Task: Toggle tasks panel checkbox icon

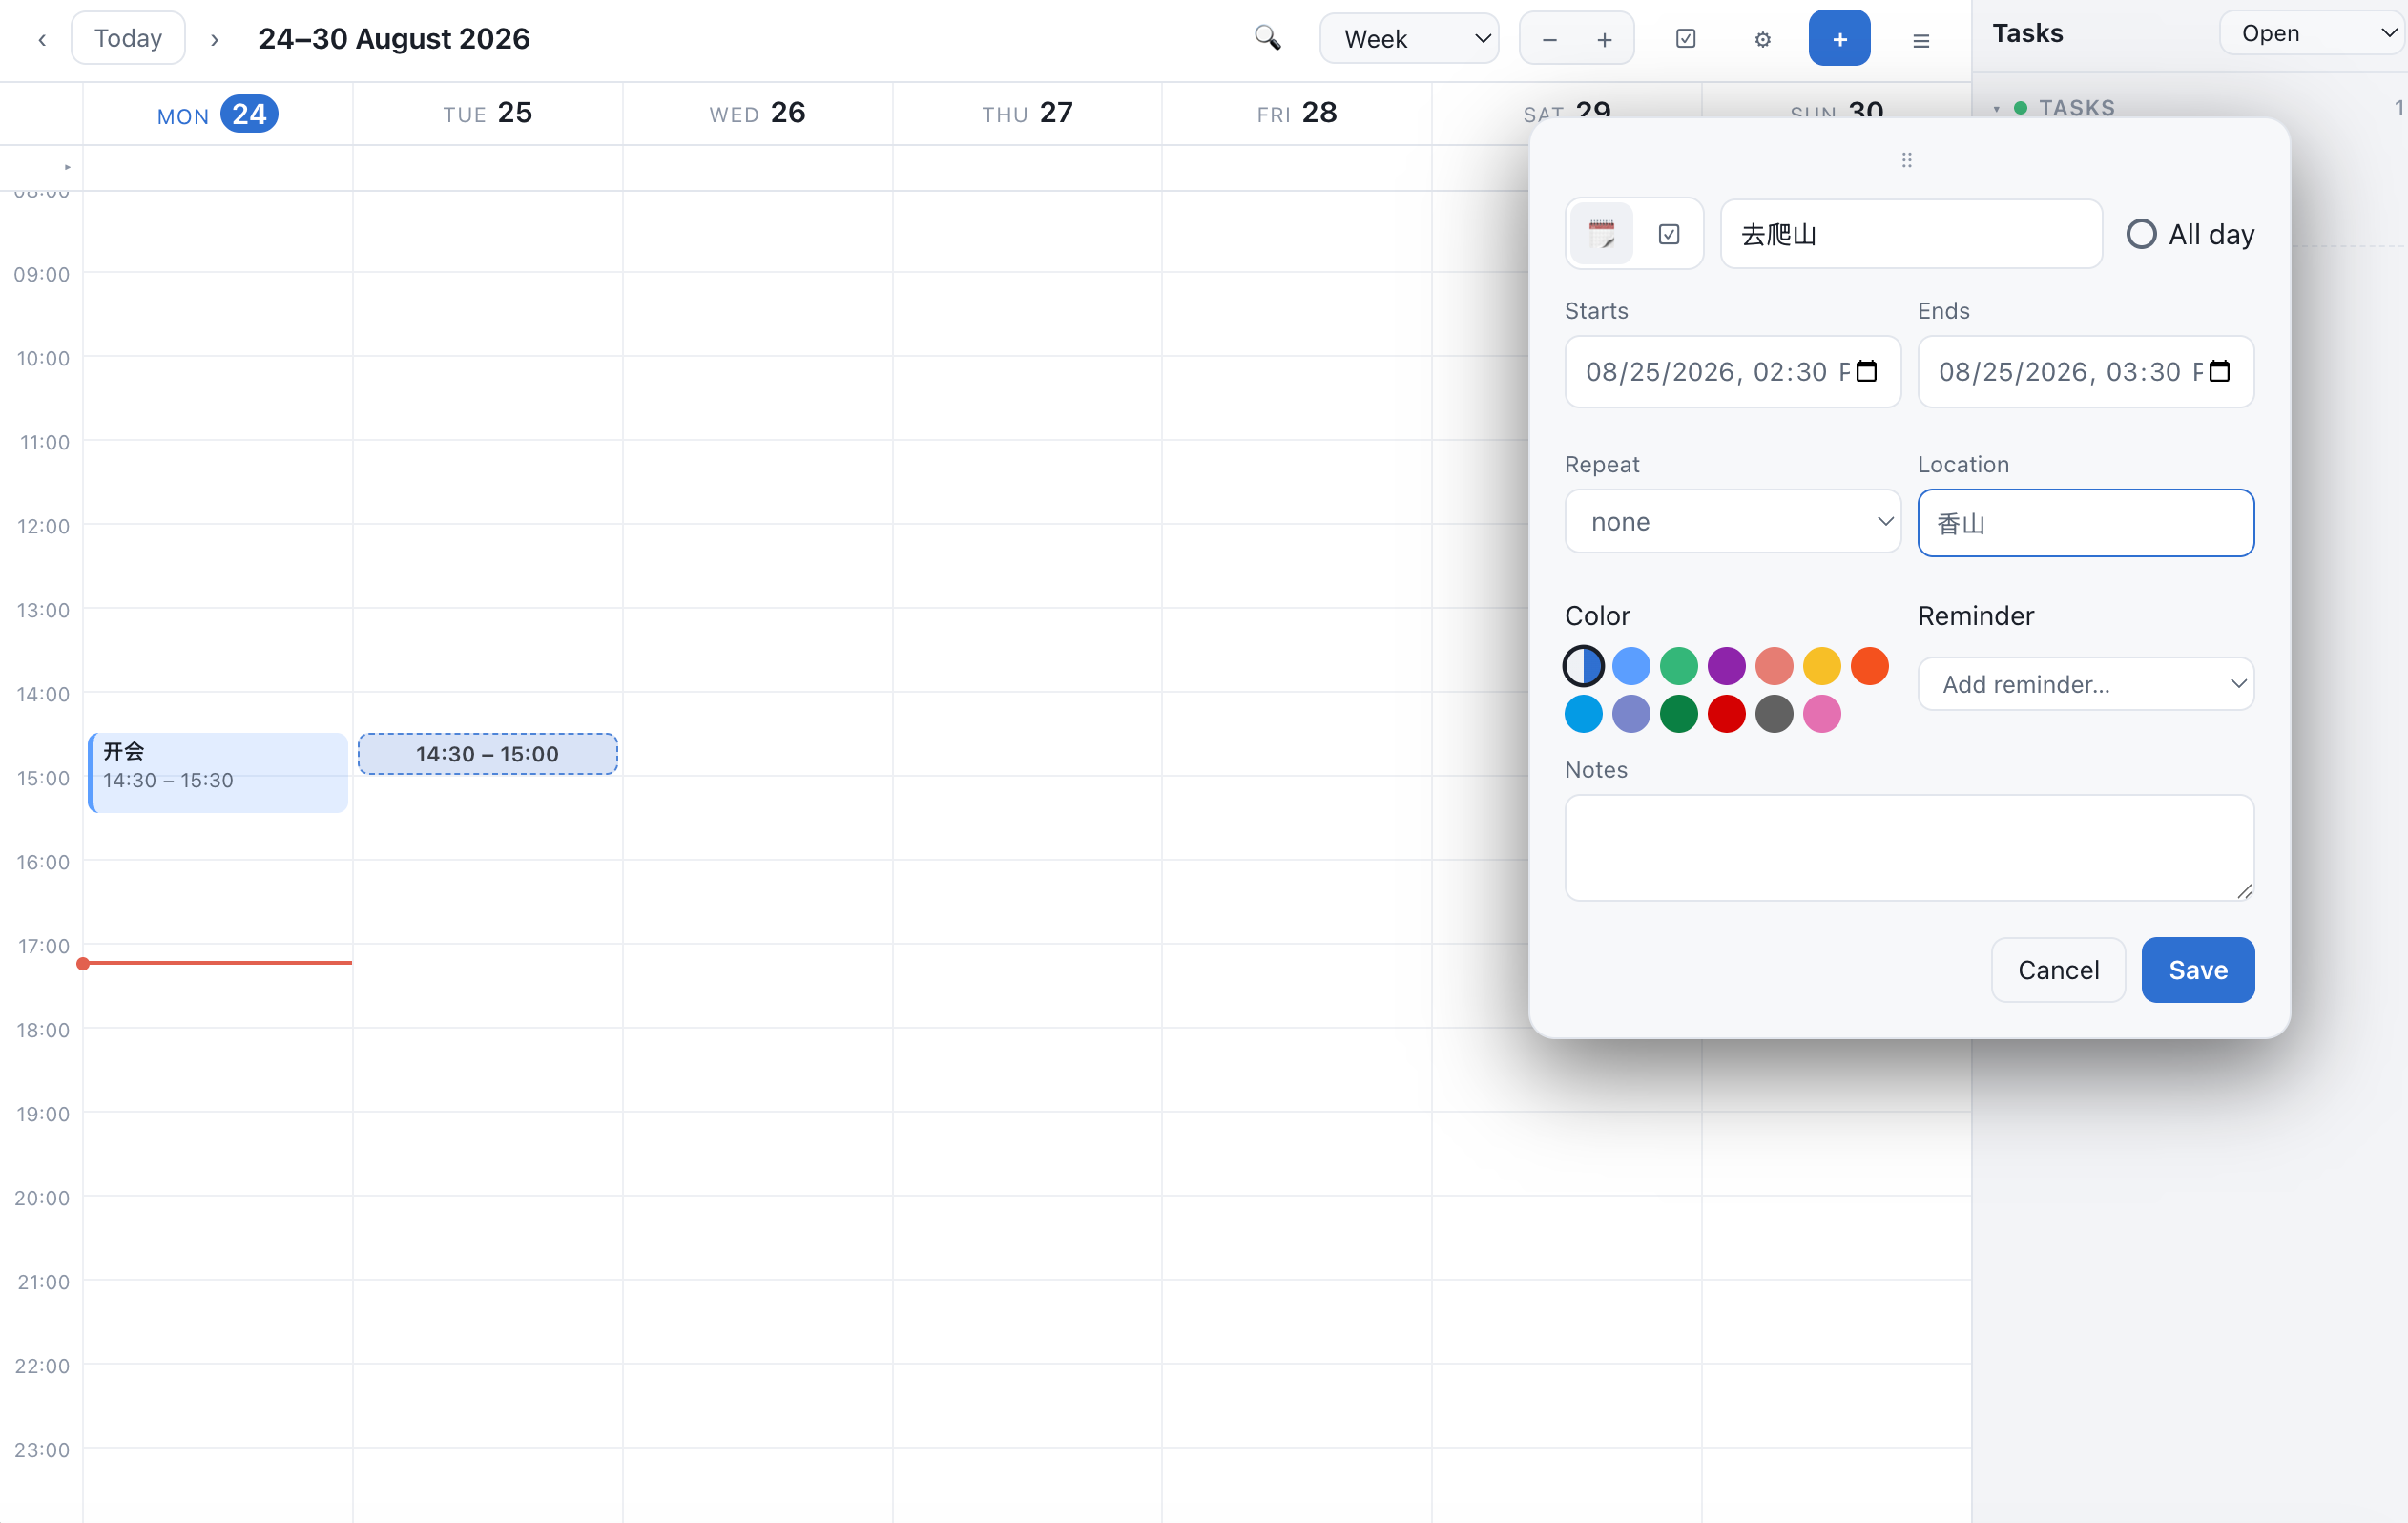Action: tap(1685, 38)
